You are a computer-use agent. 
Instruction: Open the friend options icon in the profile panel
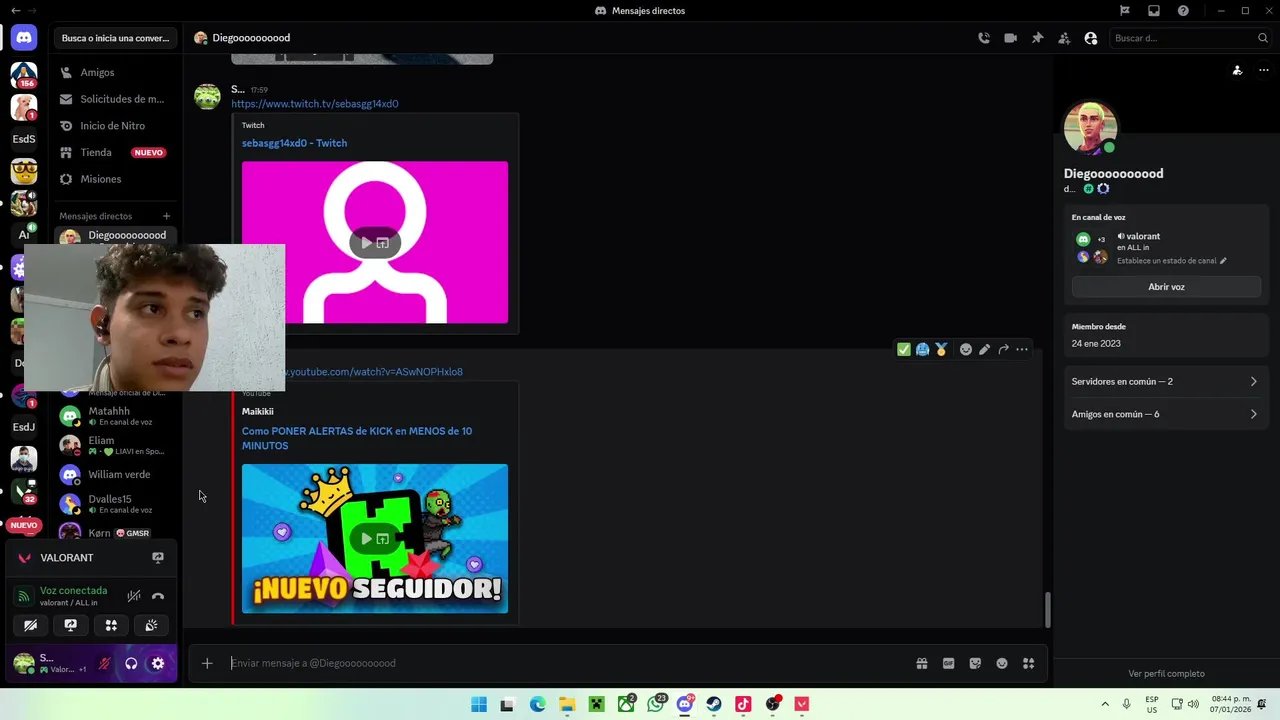coord(1237,70)
